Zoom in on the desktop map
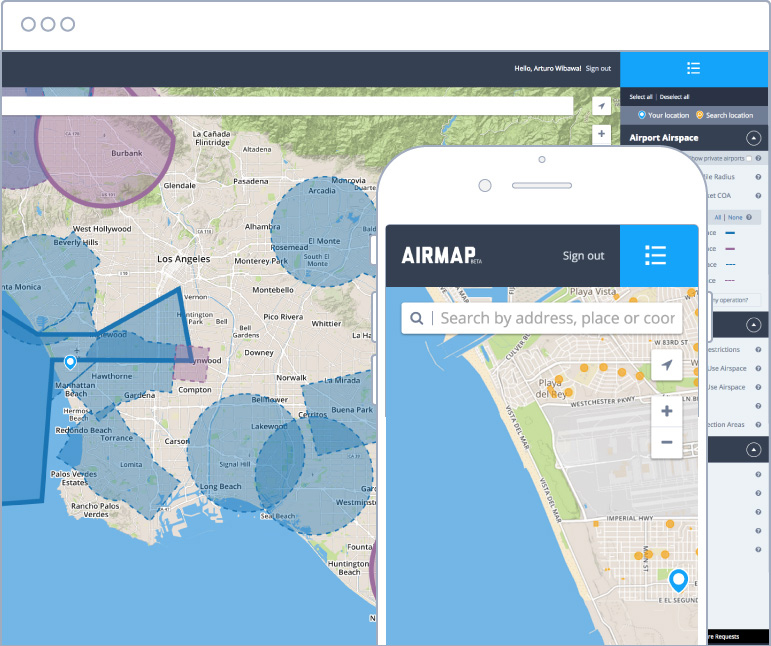 coord(601,134)
